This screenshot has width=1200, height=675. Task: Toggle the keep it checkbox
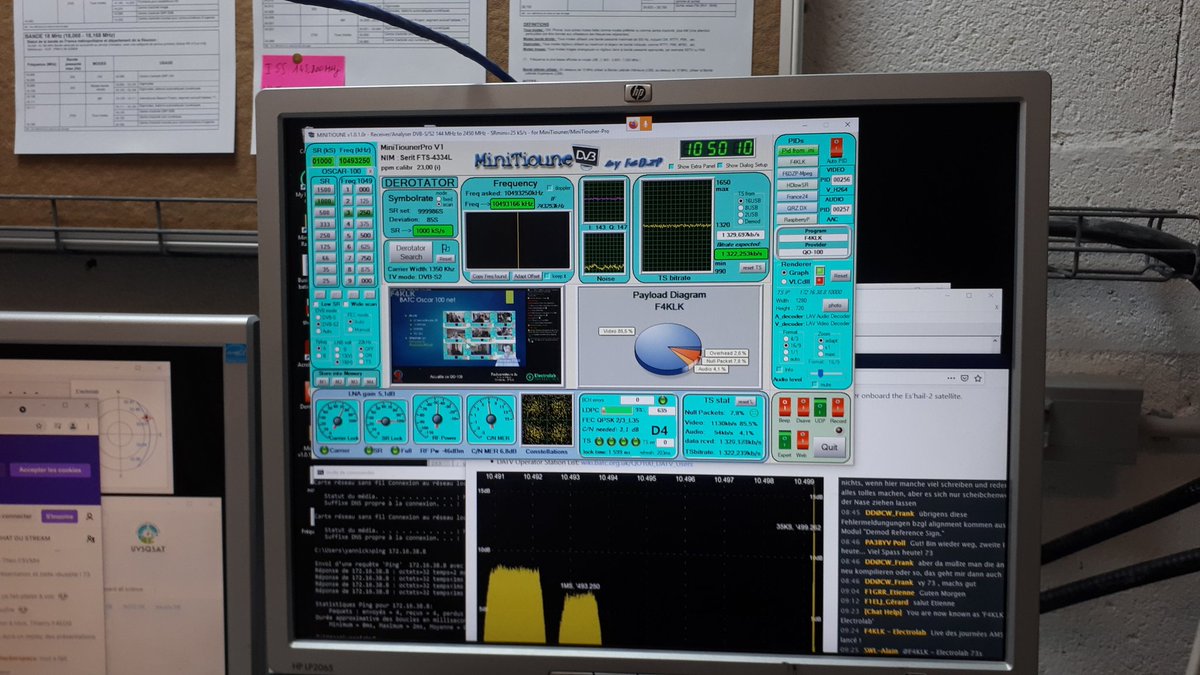pos(547,276)
